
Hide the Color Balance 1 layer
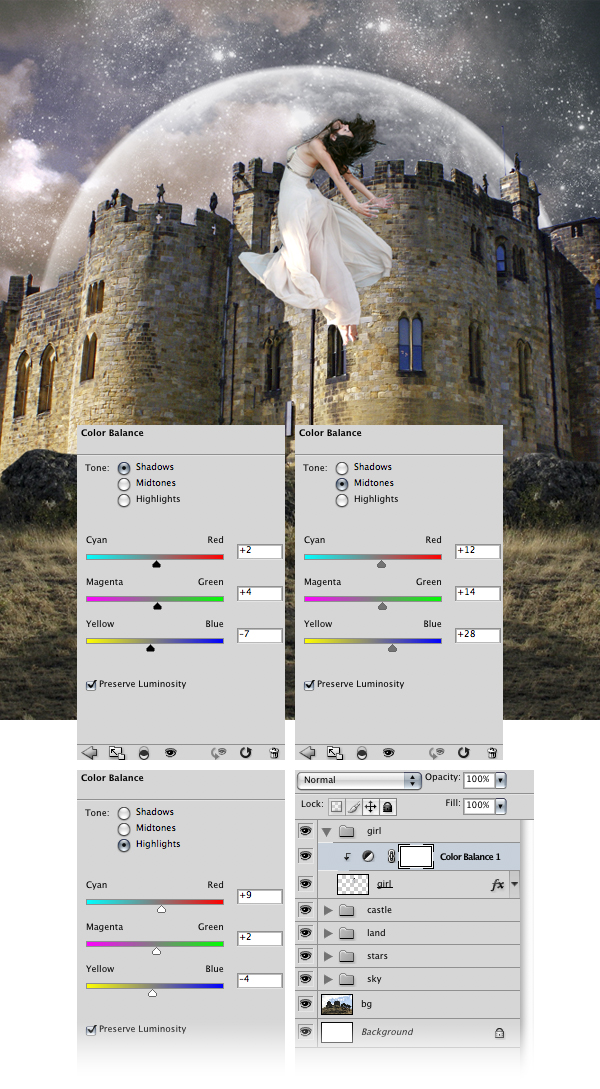click(x=306, y=856)
